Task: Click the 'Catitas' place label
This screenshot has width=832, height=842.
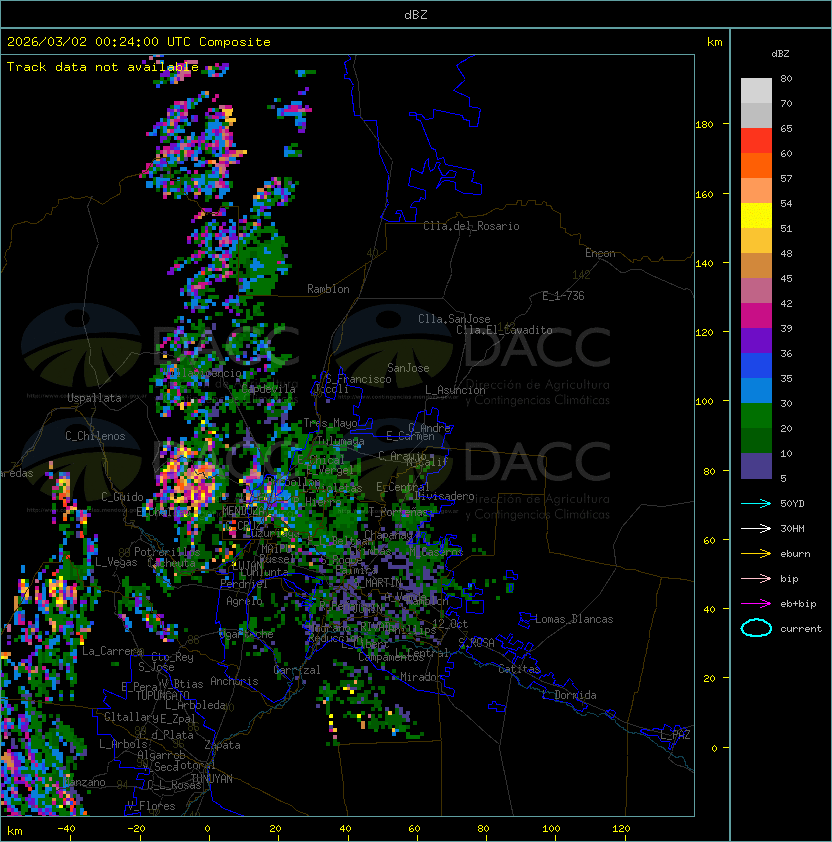Action: point(519,669)
